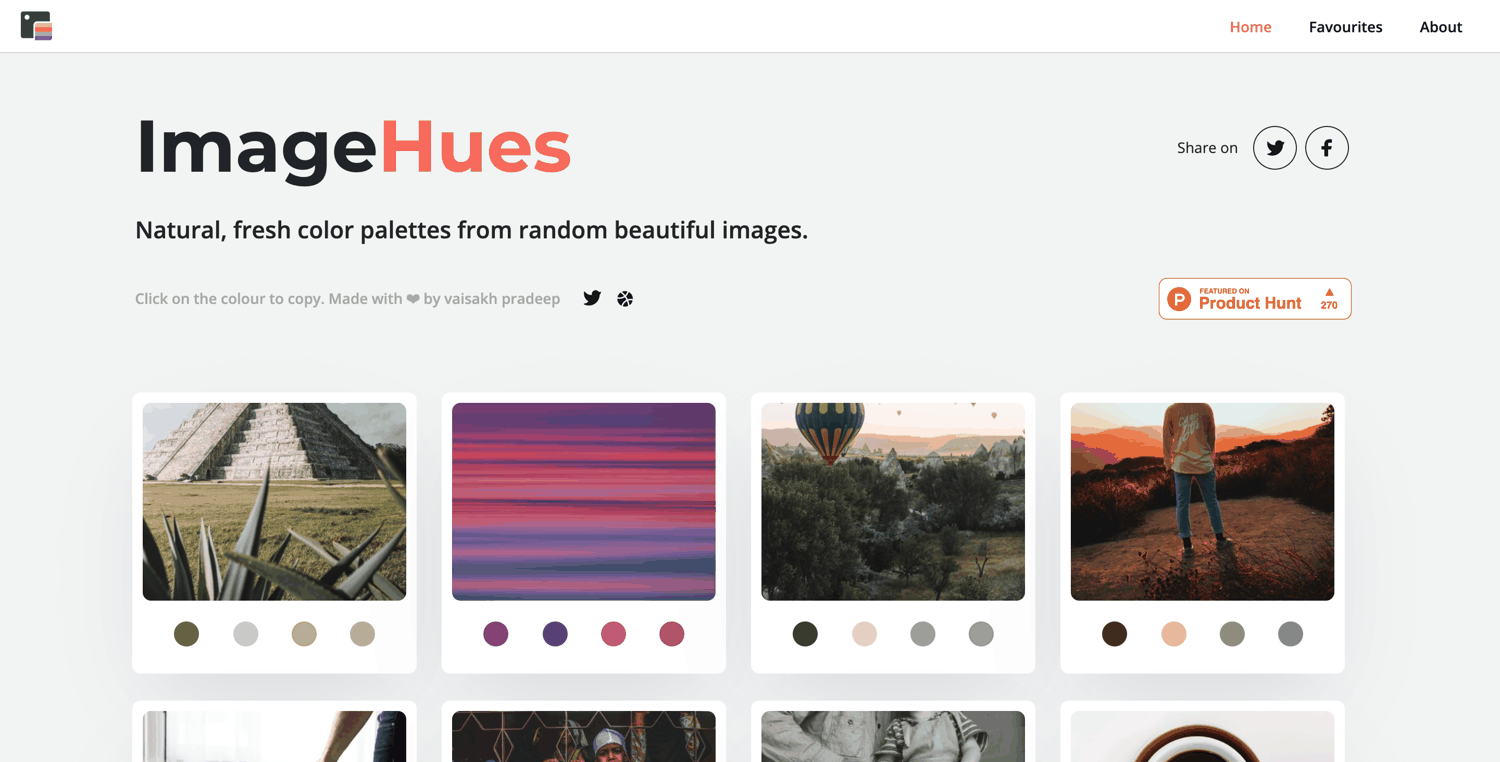This screenshot has width=1500, height=762.
Task: Copy the olive green swatch under pyramid
Action: [x=186, y=633]
